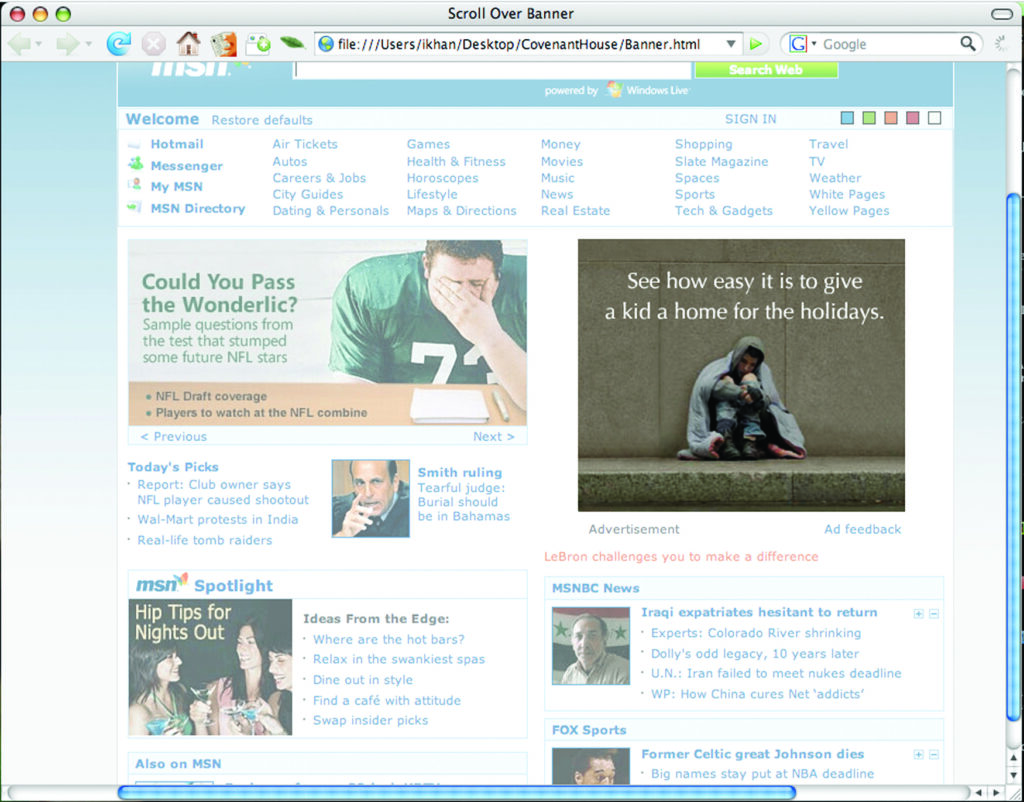Open the Back button history dropdown arrow
Screen dimensions: 1024x802
pos(39,44)
